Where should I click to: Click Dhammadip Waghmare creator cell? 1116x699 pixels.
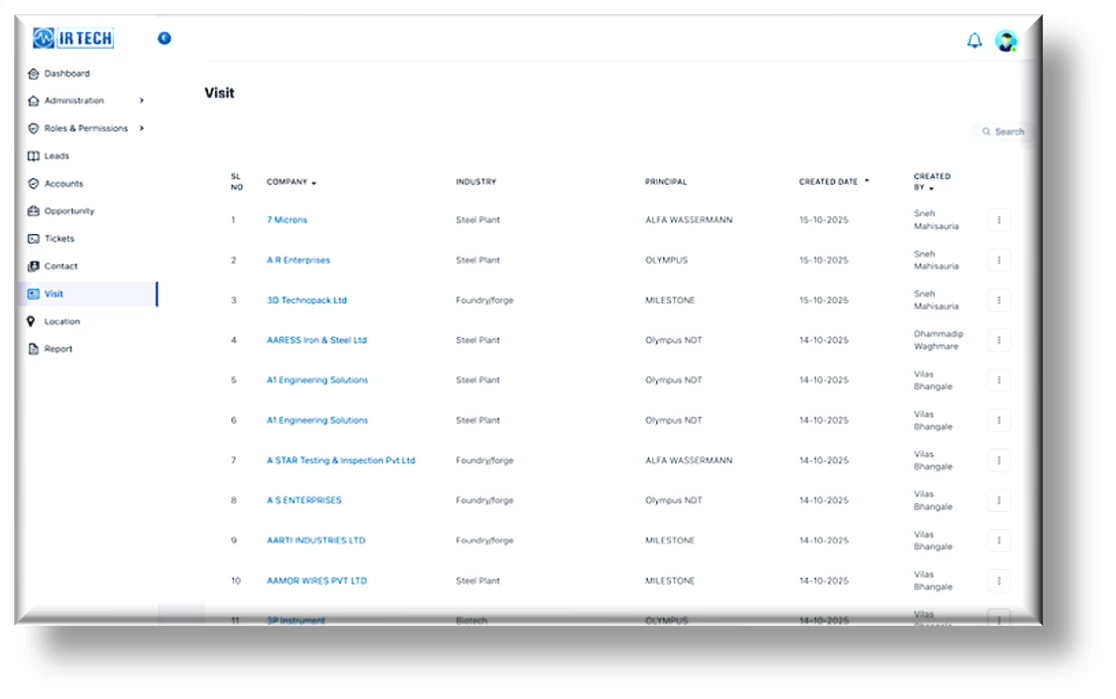coord(939,340)
